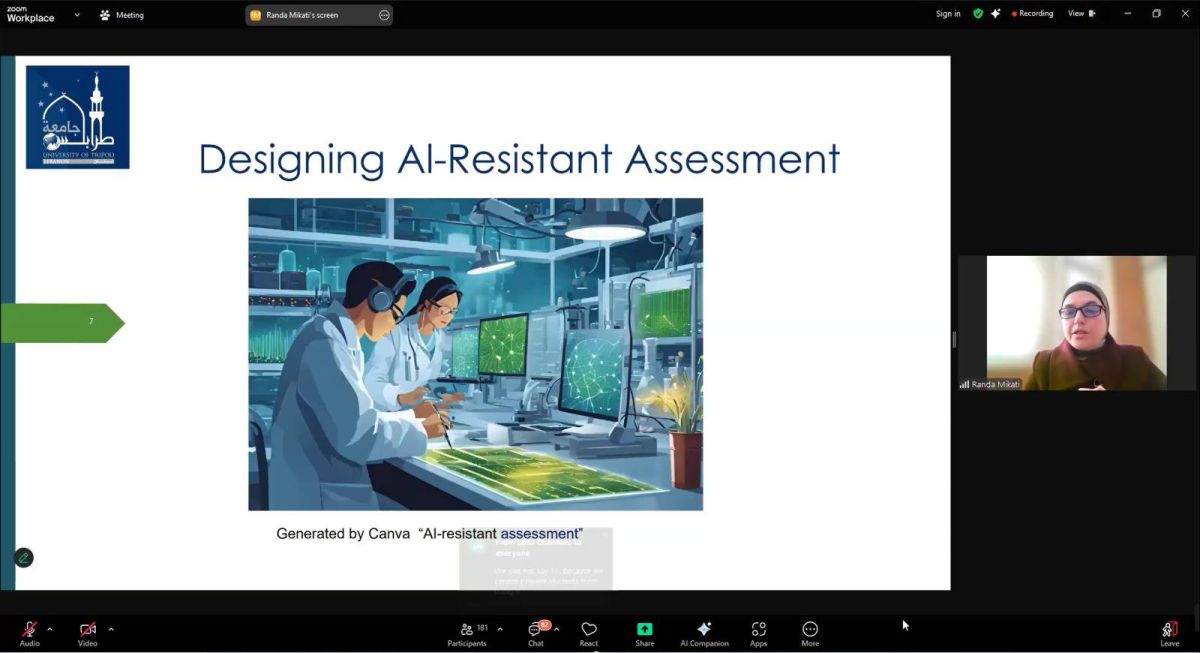
Task: Open the Participants panel
Action: pos(467,631)
